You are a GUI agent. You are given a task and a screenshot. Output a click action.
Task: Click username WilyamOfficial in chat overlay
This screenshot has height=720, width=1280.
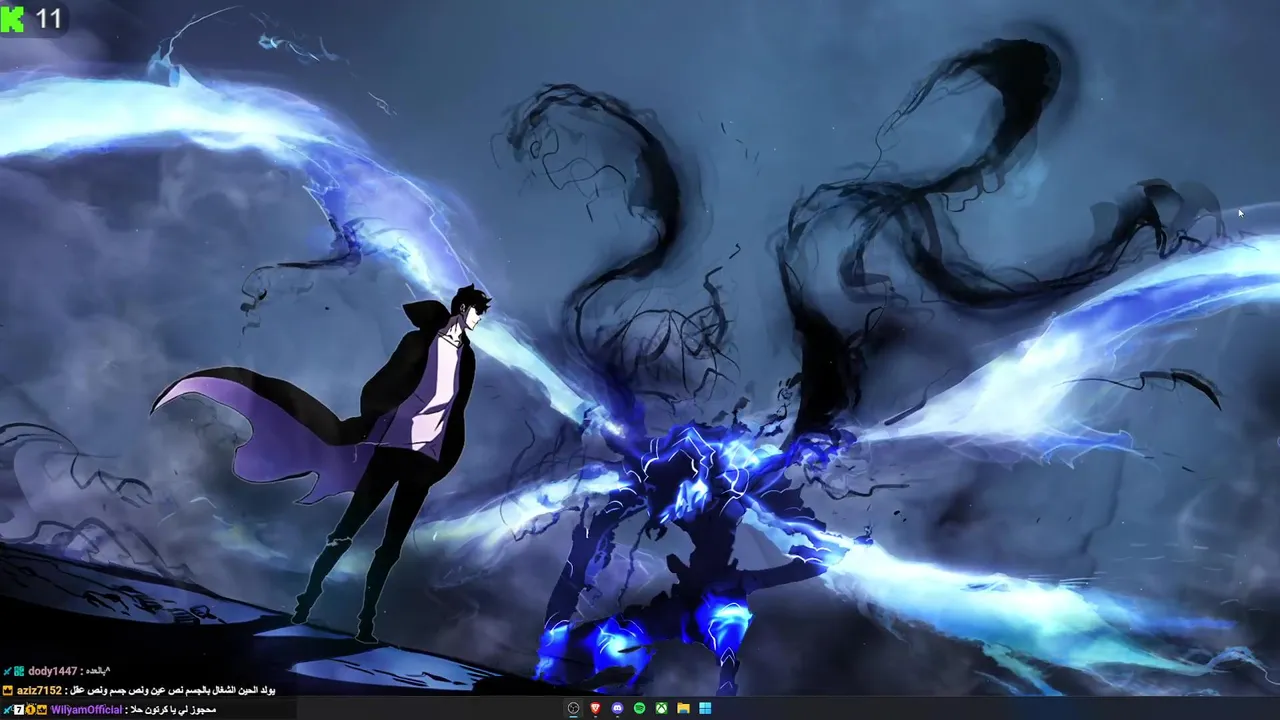click(x=86, y=710)
